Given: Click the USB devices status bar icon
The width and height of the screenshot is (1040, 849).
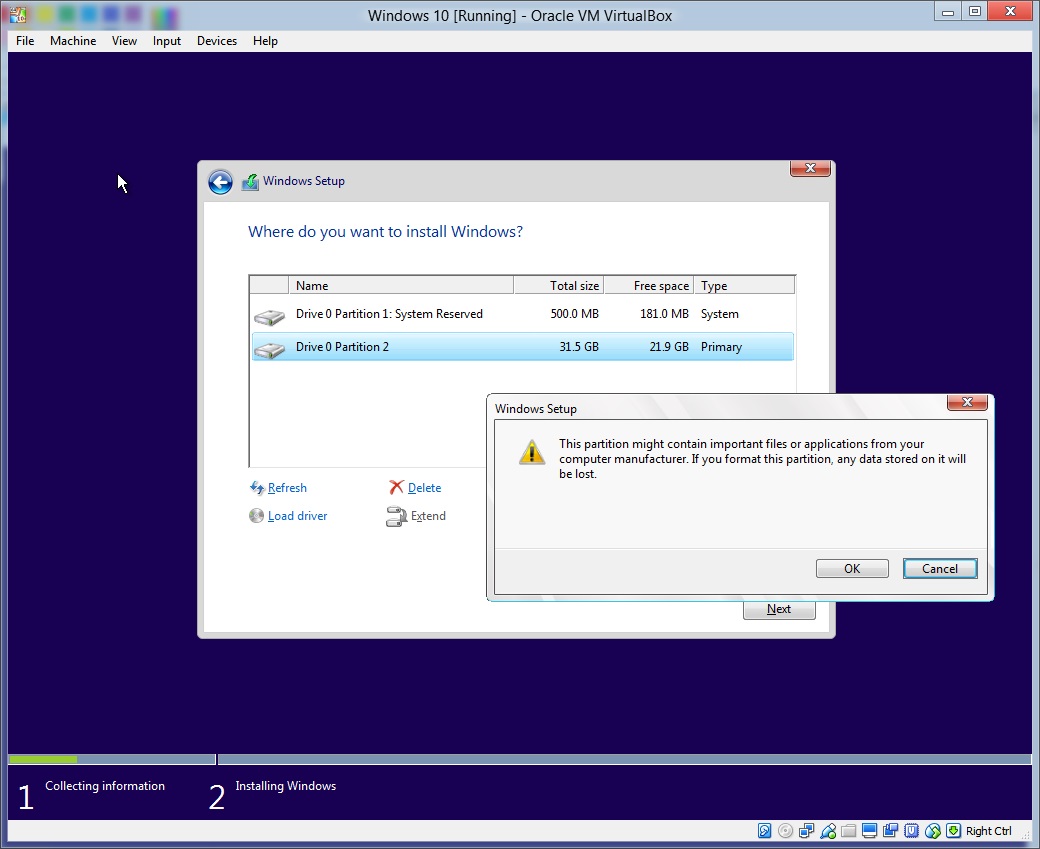Looking at the screenshot, I should click(828, 830).
